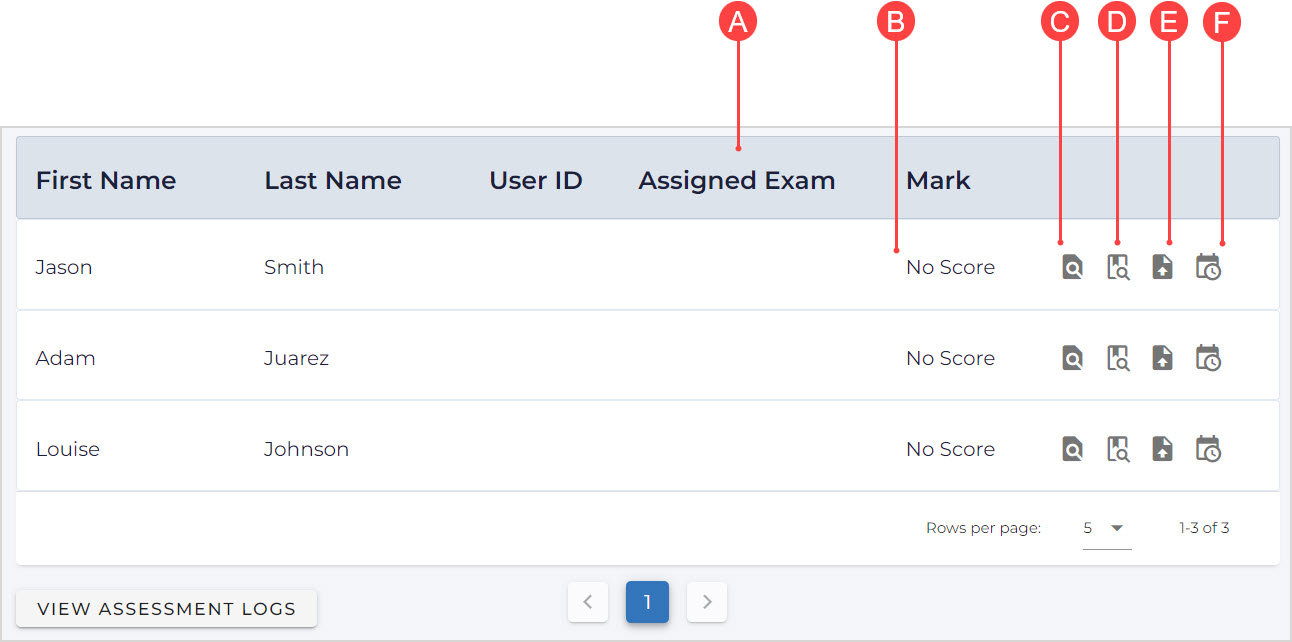Click the bookmark search icon in Jason's row
The image size is (1292, 642).
tap(1117, 268)
